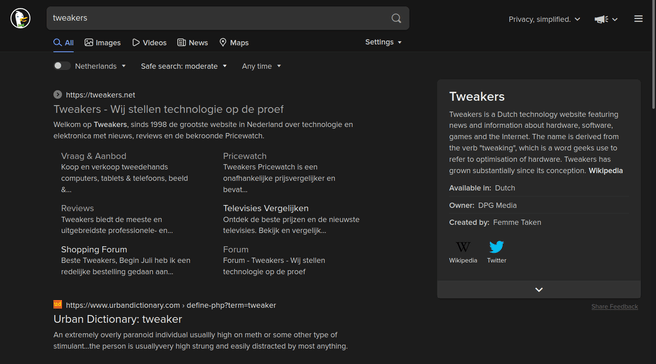Click the urbandictionary.com URL link

(171, 305)
